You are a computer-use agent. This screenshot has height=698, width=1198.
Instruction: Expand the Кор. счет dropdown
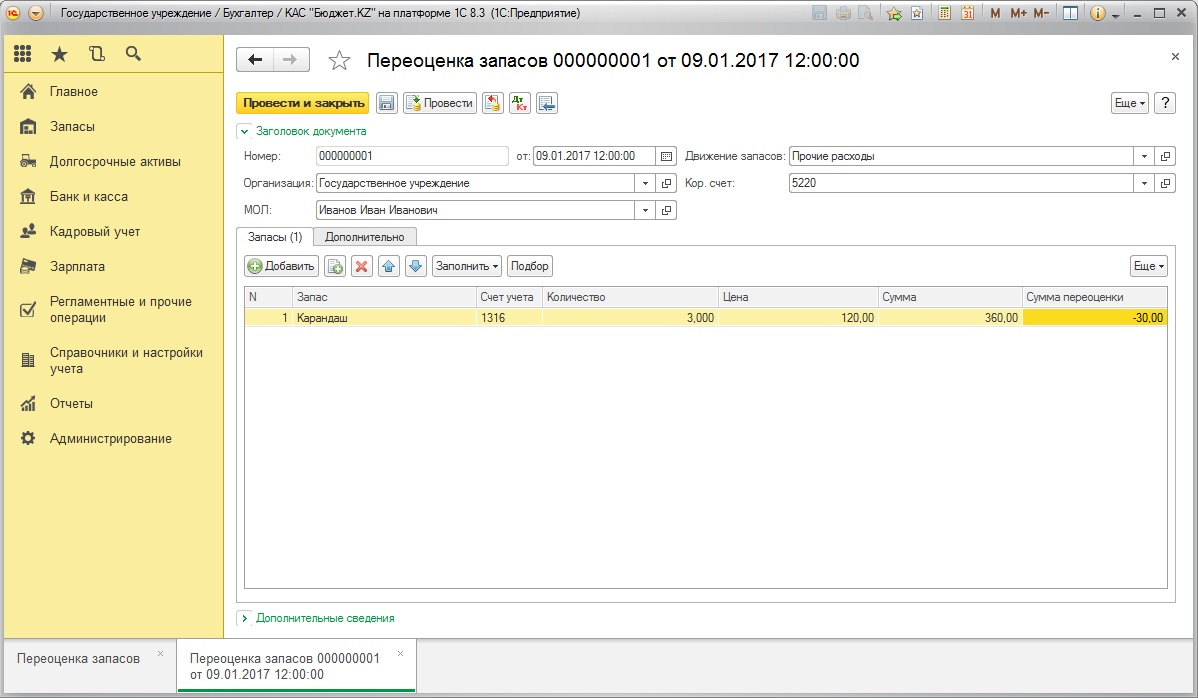pos(1144,183)
